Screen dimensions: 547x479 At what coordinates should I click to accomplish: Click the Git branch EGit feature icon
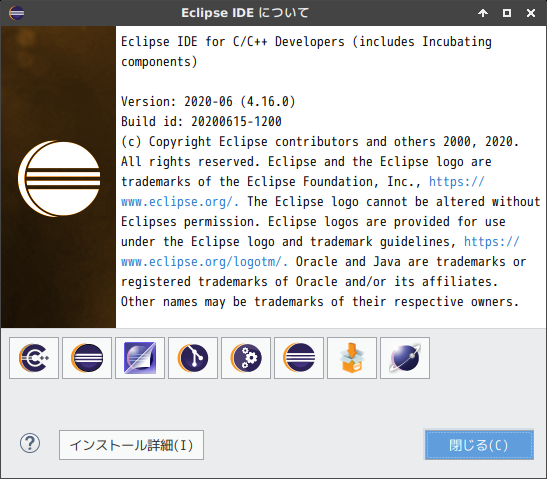(193, 358)
